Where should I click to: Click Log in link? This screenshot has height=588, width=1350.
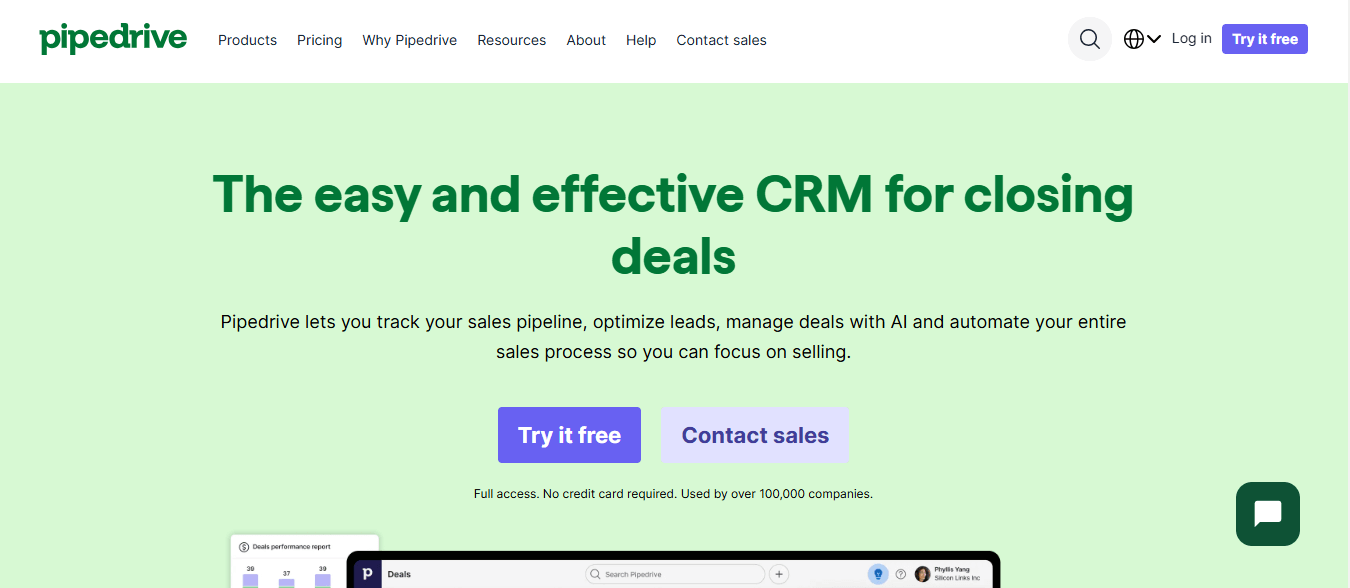pos(1192,38)
